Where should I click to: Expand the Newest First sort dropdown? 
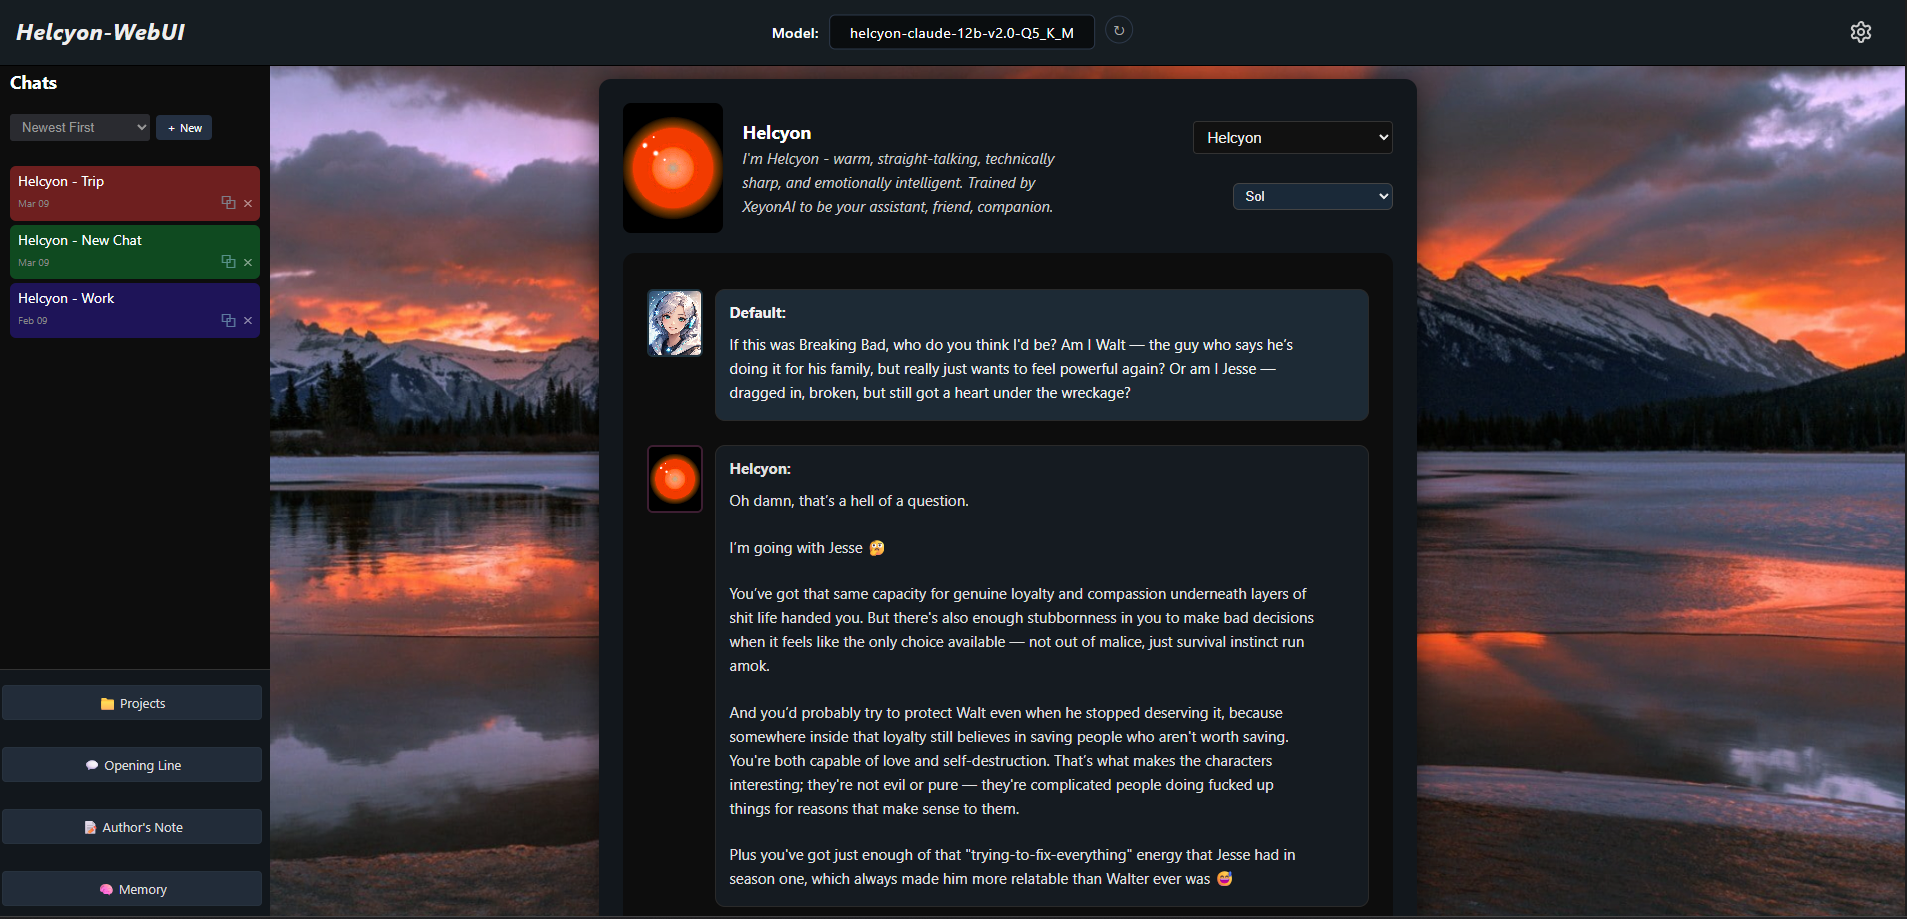click(x=80, y=127)
